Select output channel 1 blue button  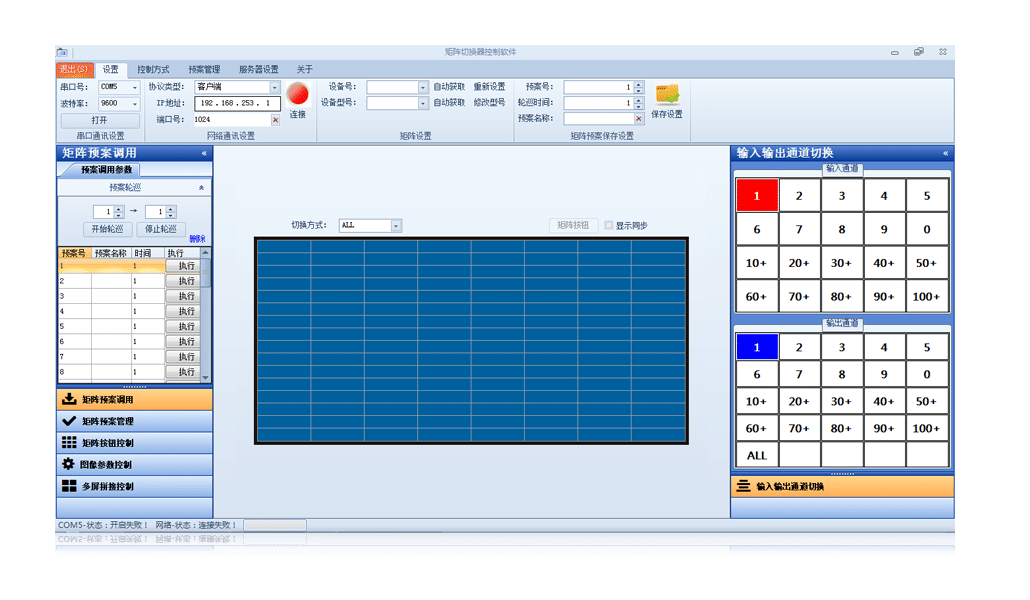coord(757,347)
